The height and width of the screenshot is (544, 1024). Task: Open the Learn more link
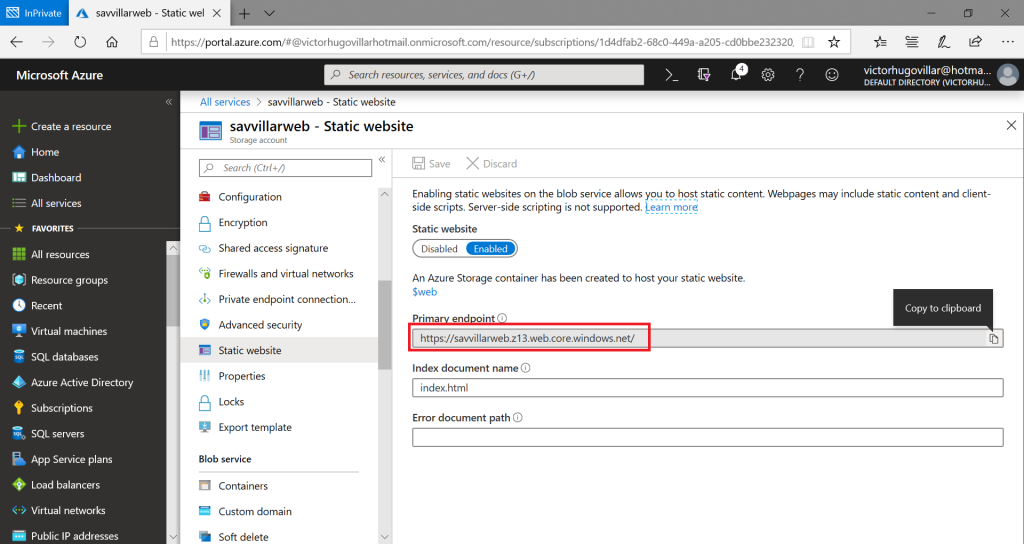click(671, 207)
